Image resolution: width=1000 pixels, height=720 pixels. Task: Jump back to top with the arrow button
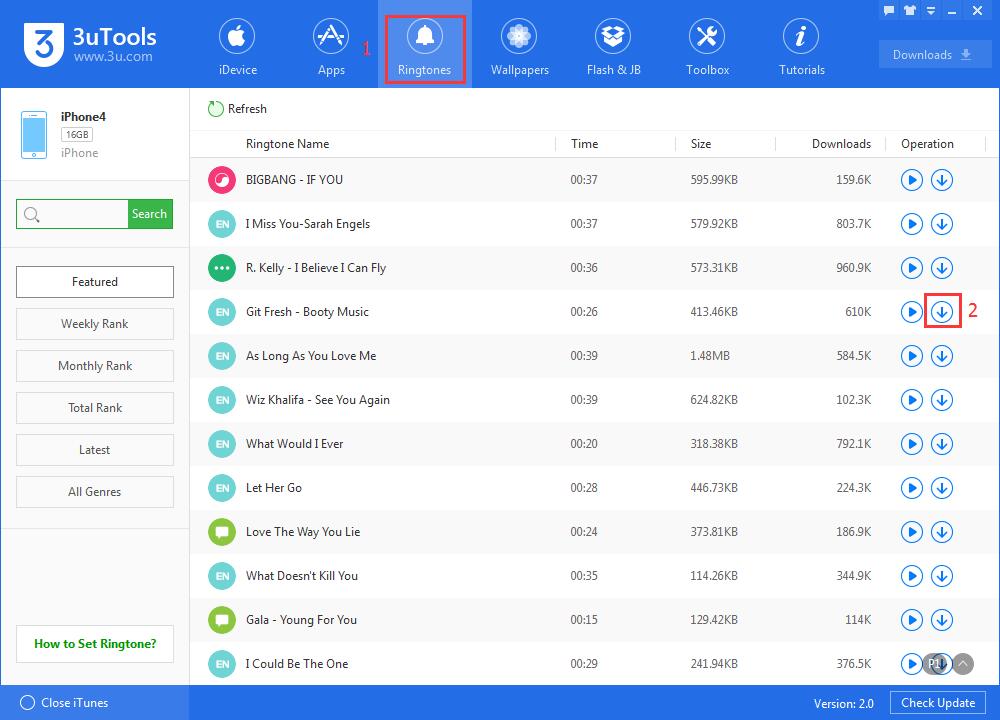[x=963, y=664]
